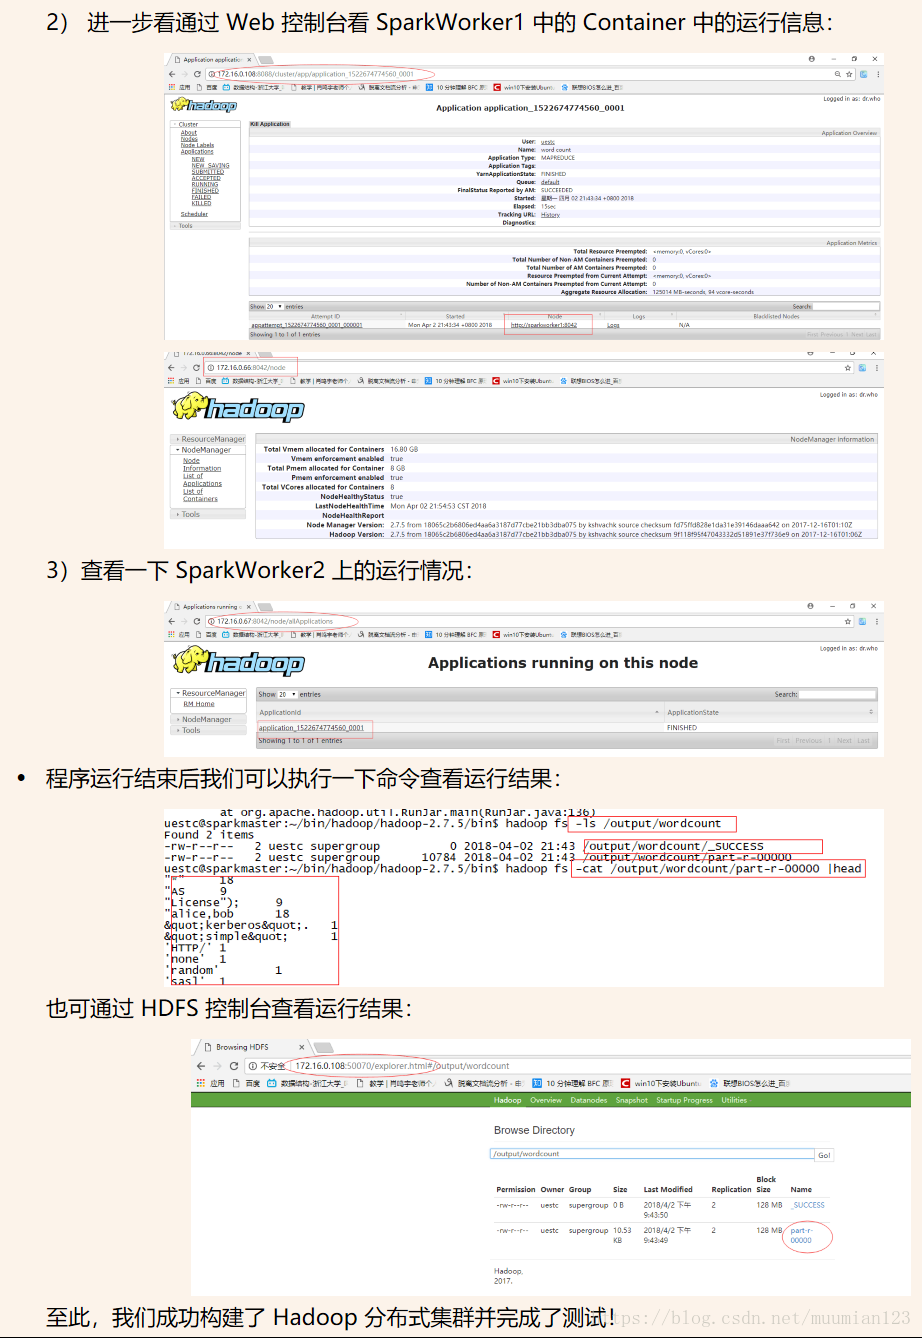Sort table by the ApplicationId column header
The height and width of the screenshot is (1338, 922).
(x=460, y=713)
